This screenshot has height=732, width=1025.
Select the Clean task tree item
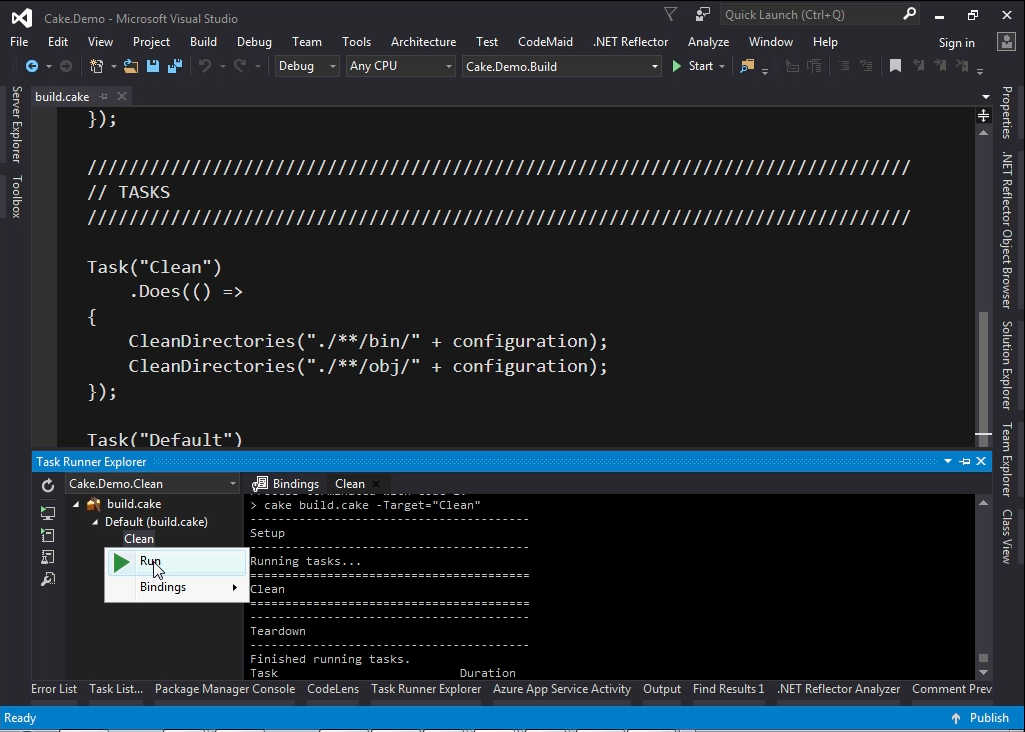(x=139, y=539)
